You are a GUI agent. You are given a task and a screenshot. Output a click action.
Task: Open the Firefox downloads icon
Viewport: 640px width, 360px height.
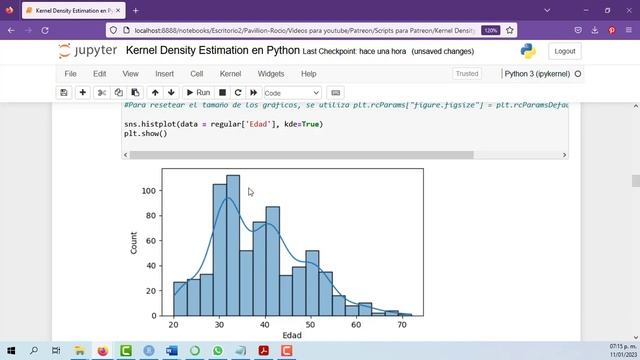click(x=595, y=30)
